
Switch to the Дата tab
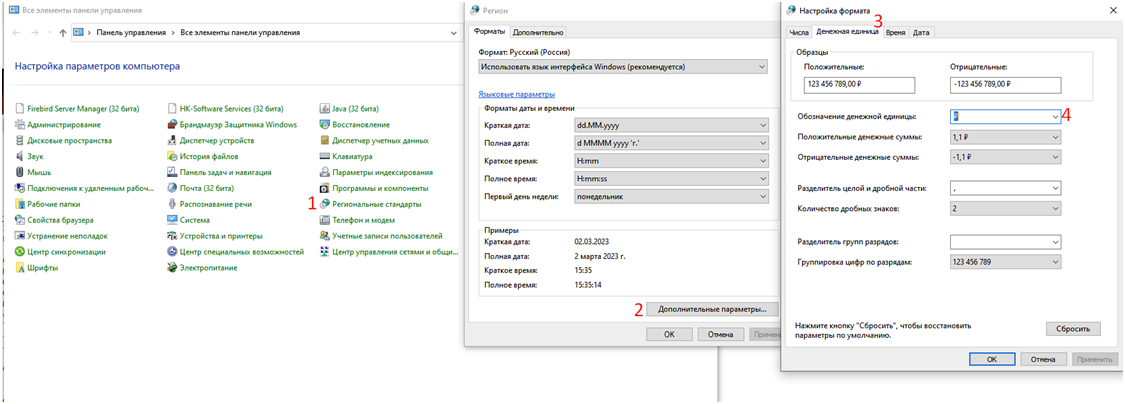click(921, 32)
